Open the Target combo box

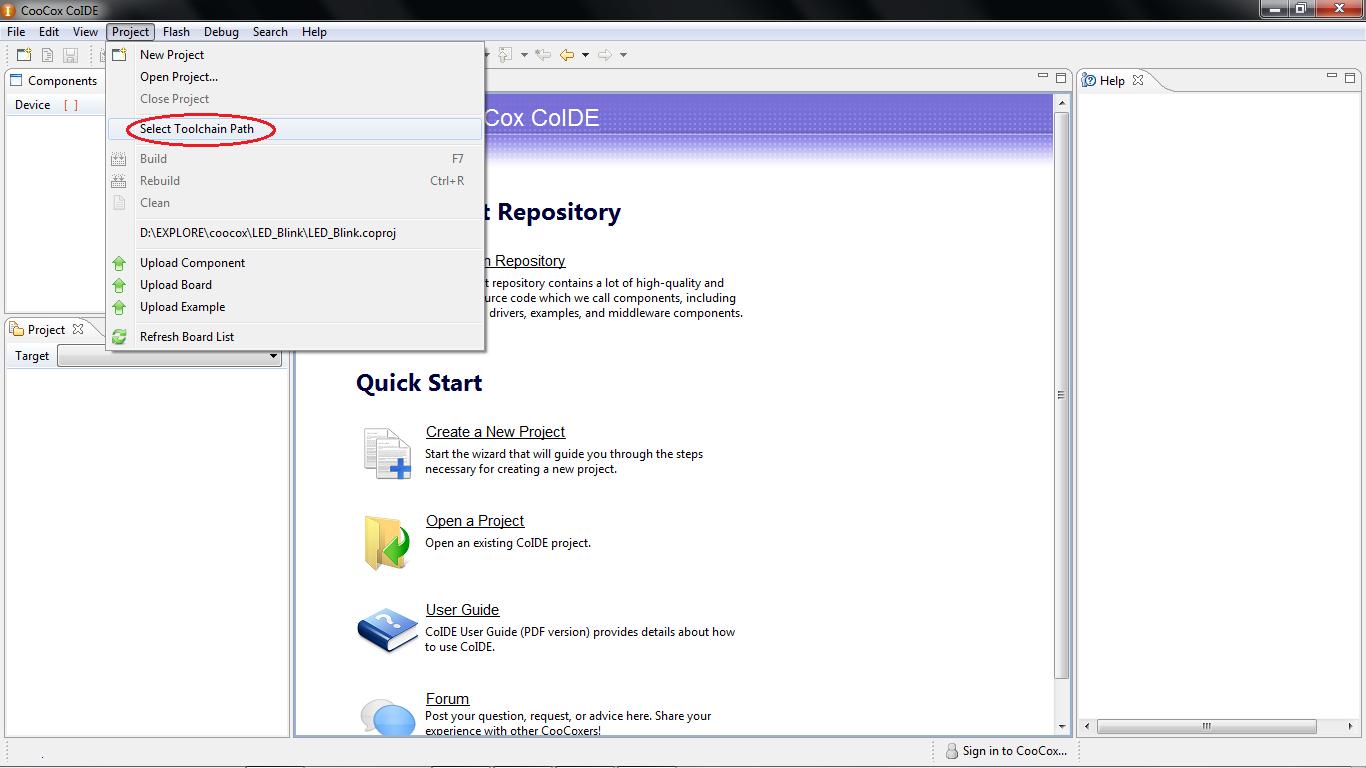tap(169, 356)
